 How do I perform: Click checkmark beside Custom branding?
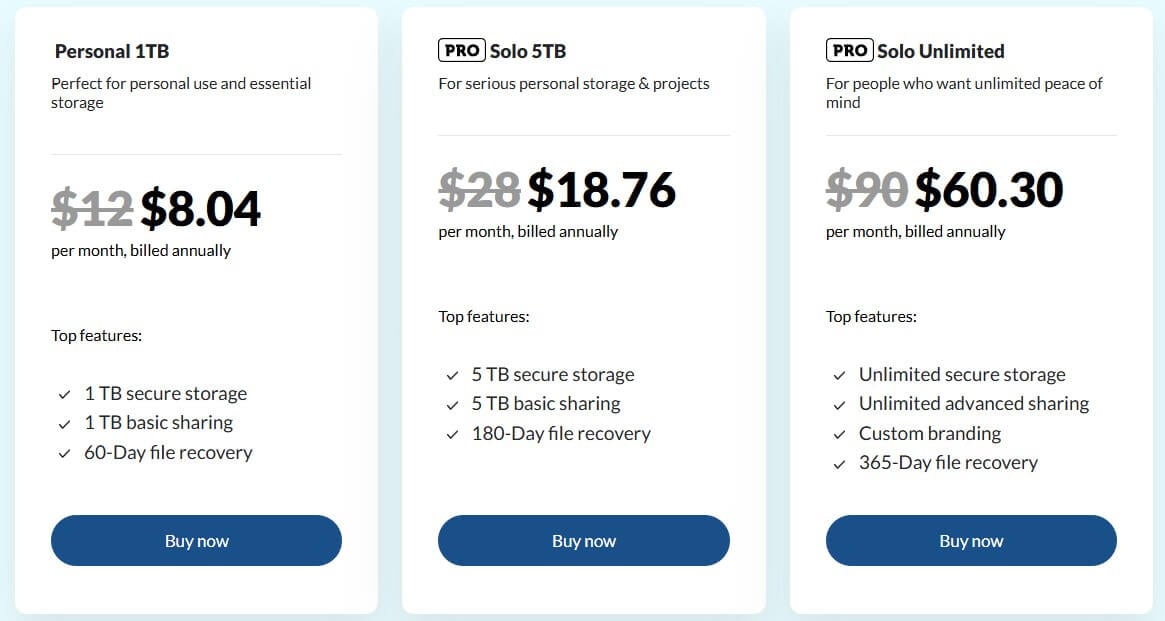pos(838,433)
